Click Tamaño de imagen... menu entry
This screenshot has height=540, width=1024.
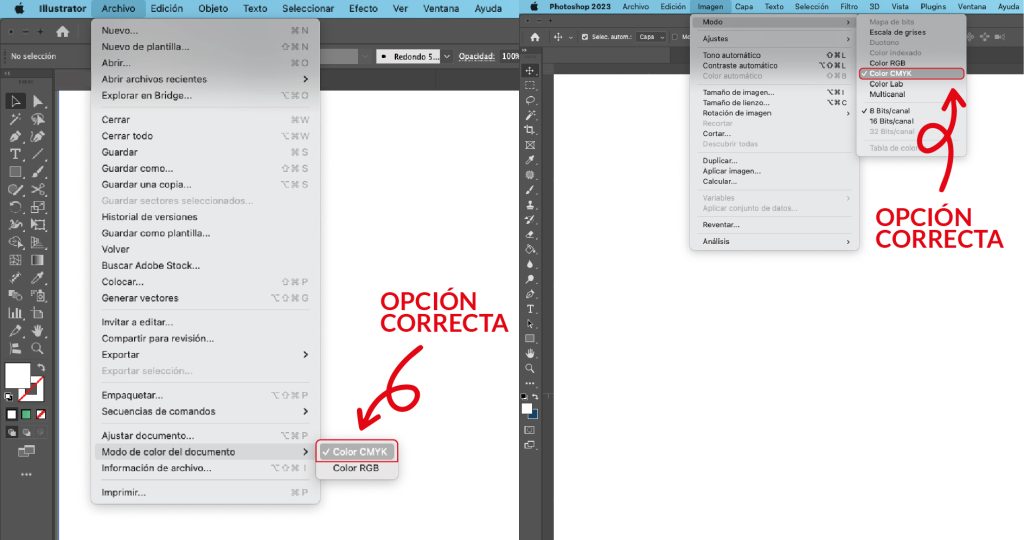[738, 92]
